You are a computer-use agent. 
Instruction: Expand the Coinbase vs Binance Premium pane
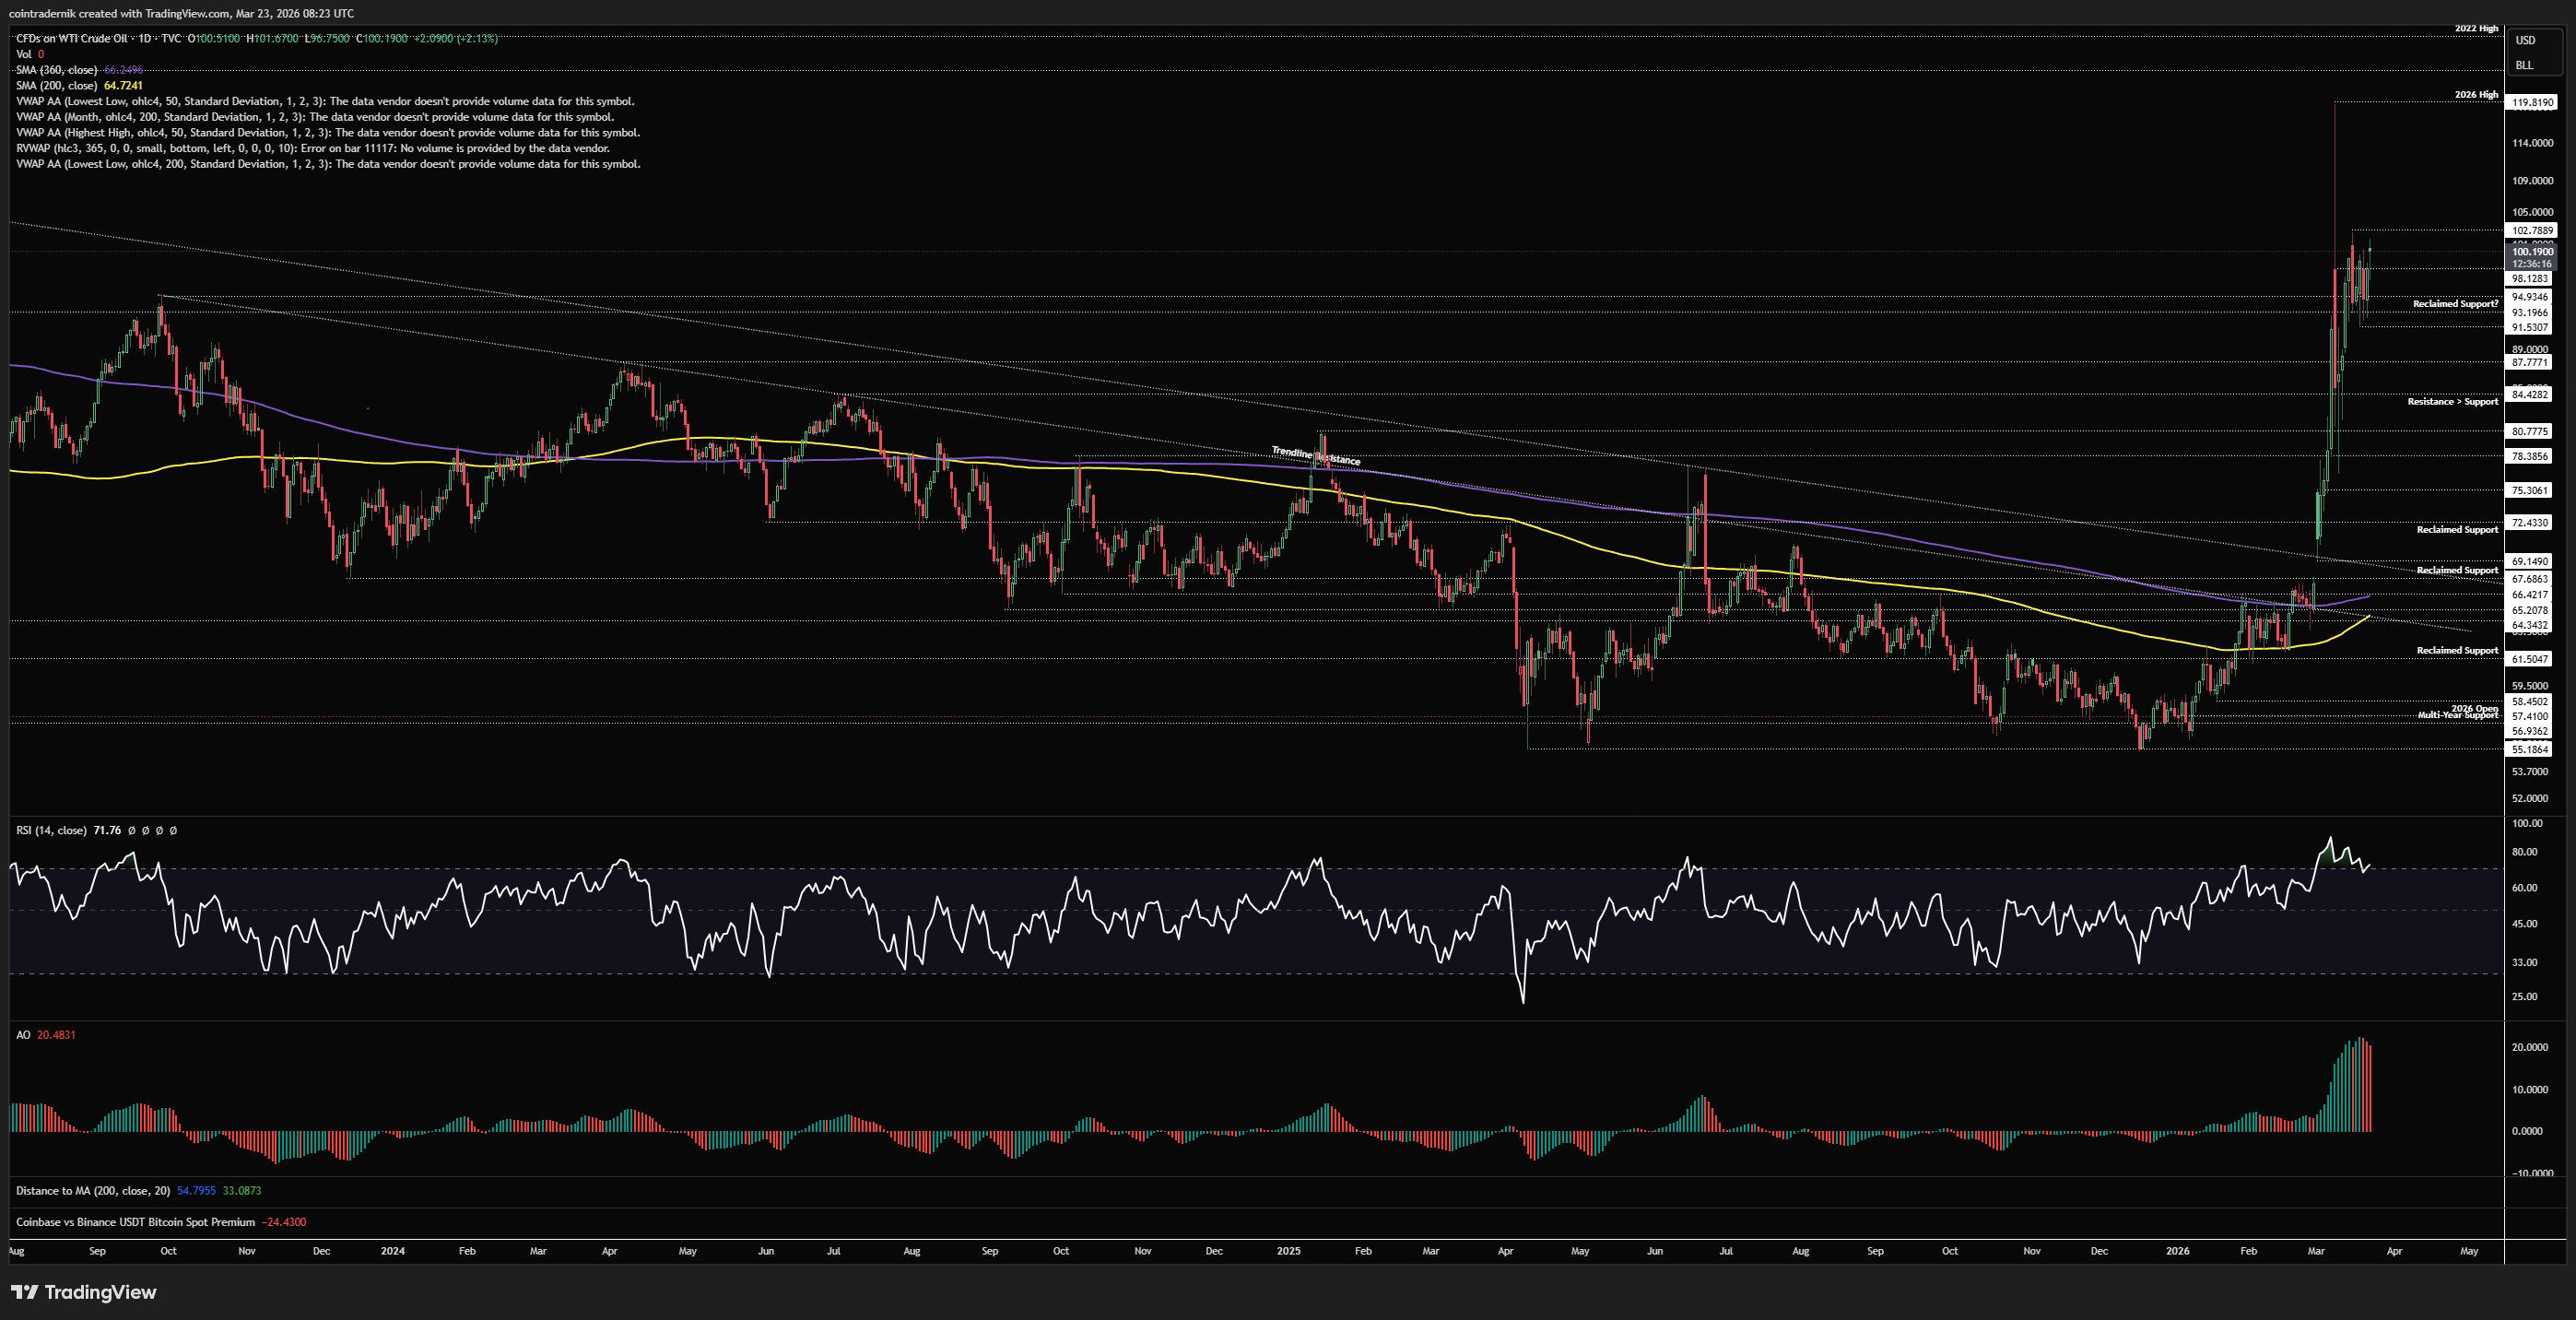click(135, 1222)
